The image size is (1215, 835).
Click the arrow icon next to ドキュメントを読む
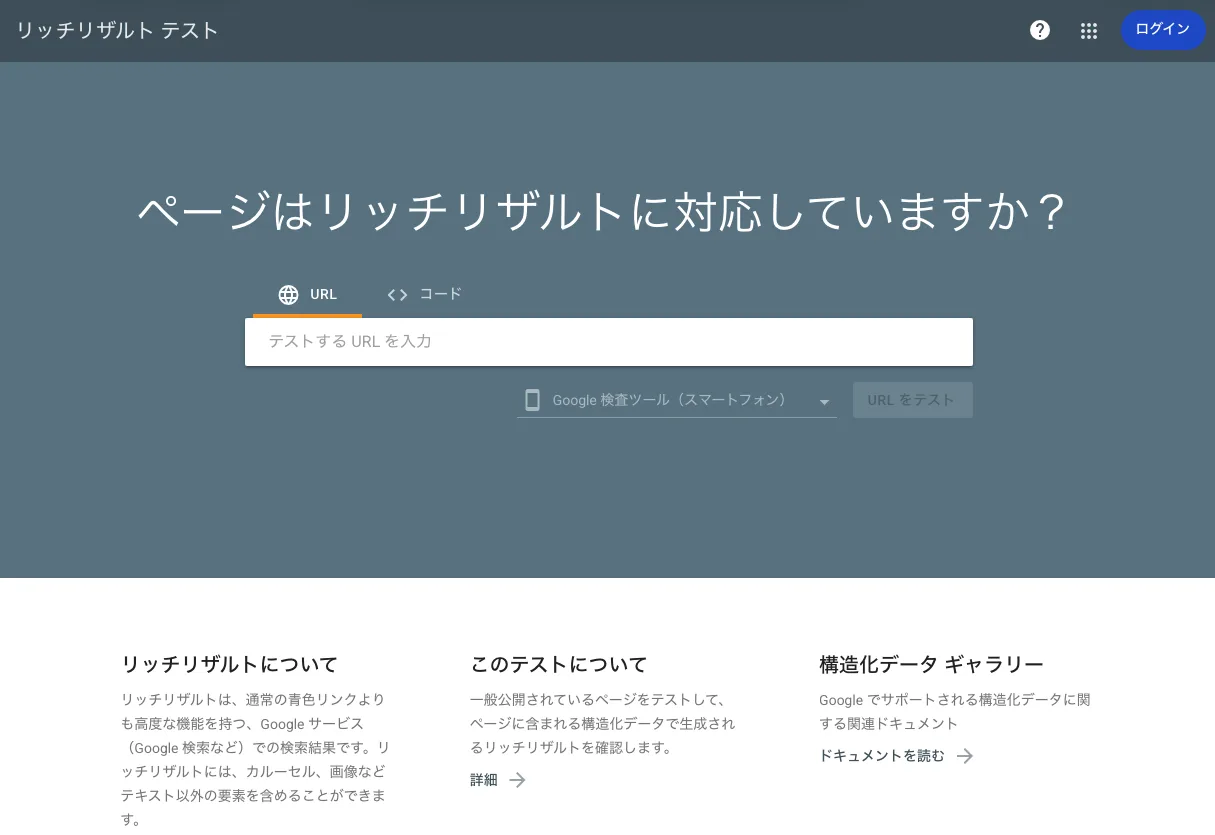[x=964, y=756]
